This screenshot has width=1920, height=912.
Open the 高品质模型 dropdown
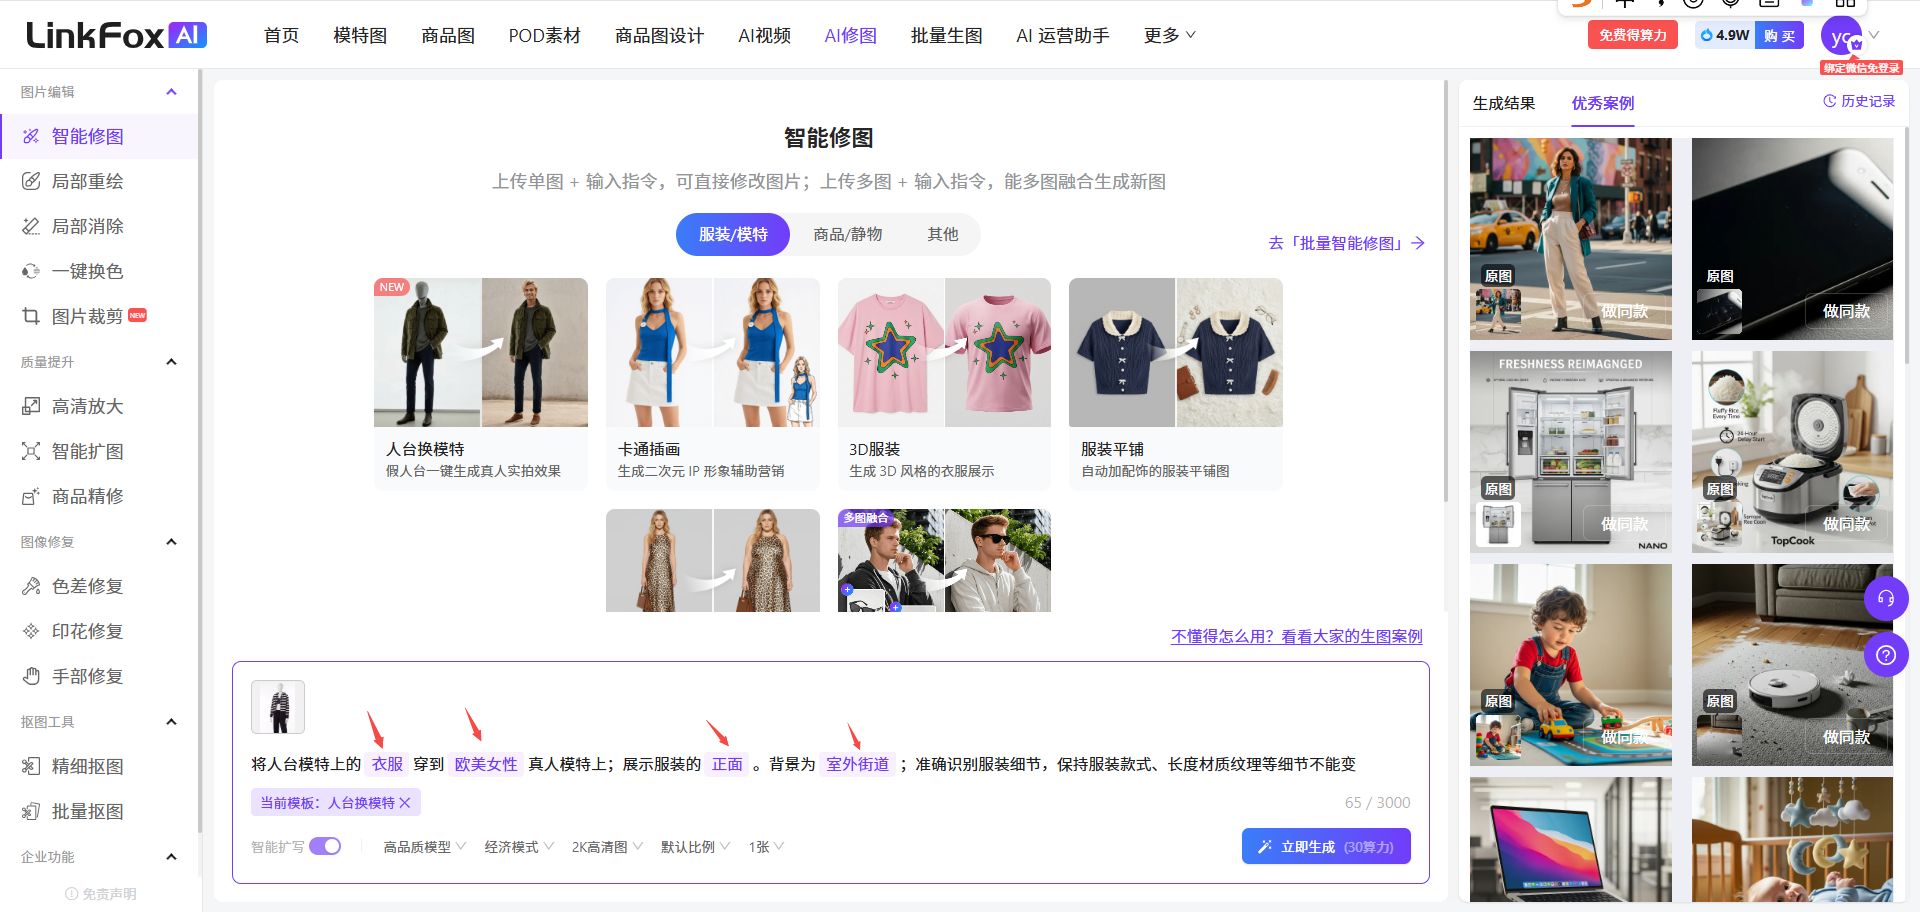[x=424, y=847]
